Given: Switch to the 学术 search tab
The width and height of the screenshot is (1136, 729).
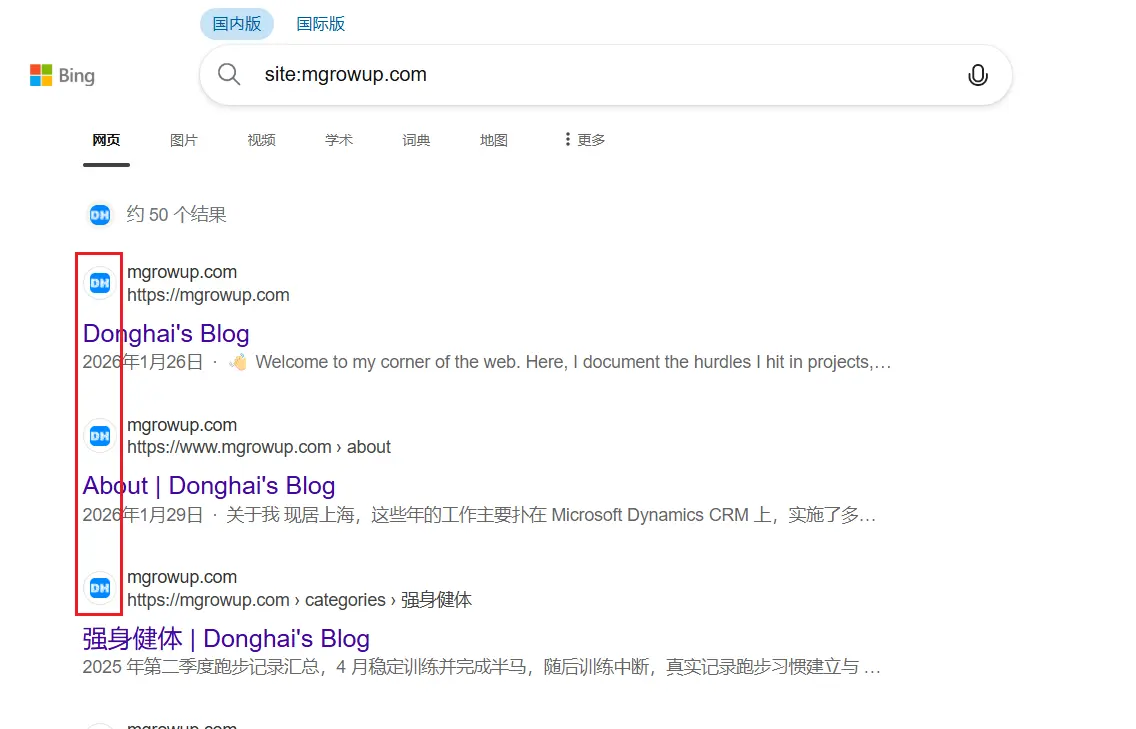Looking at the screenshot, I should coord(338,140).
